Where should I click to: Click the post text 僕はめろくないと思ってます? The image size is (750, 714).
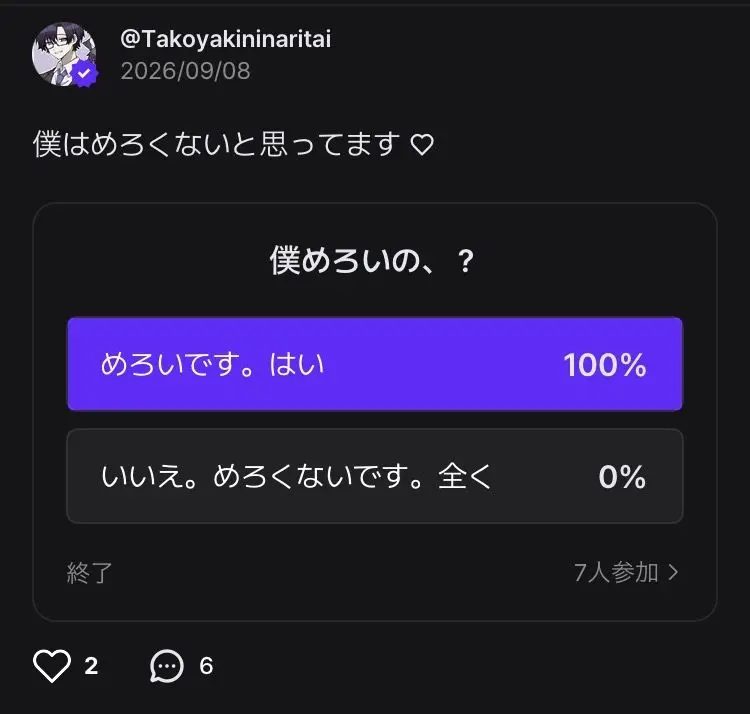point(216,144)
